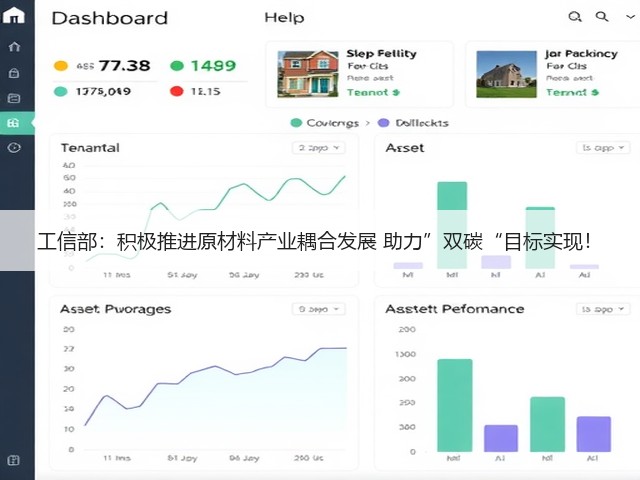Screen dimensions: 640x480
Task: Select the highlighted buildings icon in sidebar
Action: 13,123
